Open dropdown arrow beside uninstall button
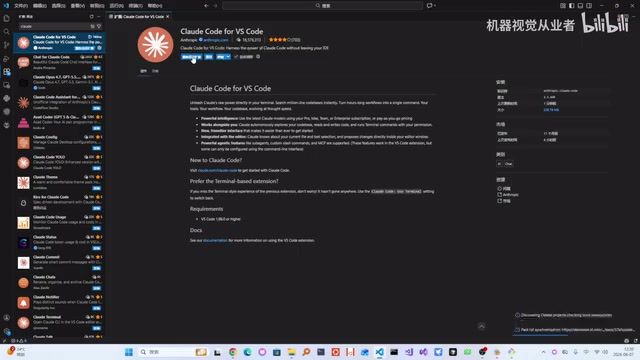640x360 pixels. 228,57
